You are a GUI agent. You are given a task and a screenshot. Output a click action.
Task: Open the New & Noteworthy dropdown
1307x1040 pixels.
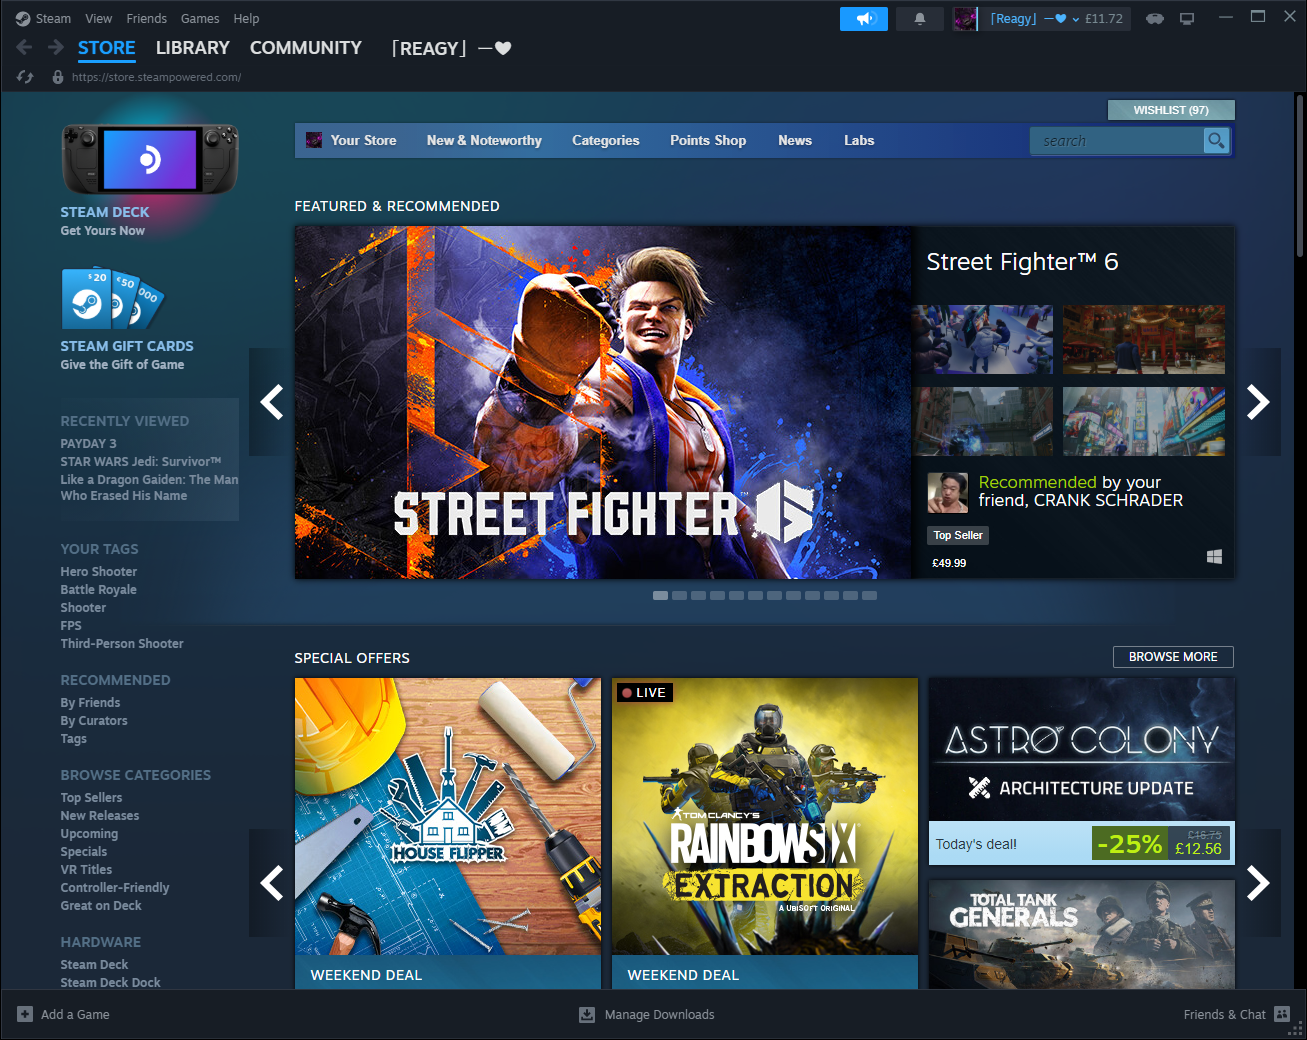pos(484,140)
